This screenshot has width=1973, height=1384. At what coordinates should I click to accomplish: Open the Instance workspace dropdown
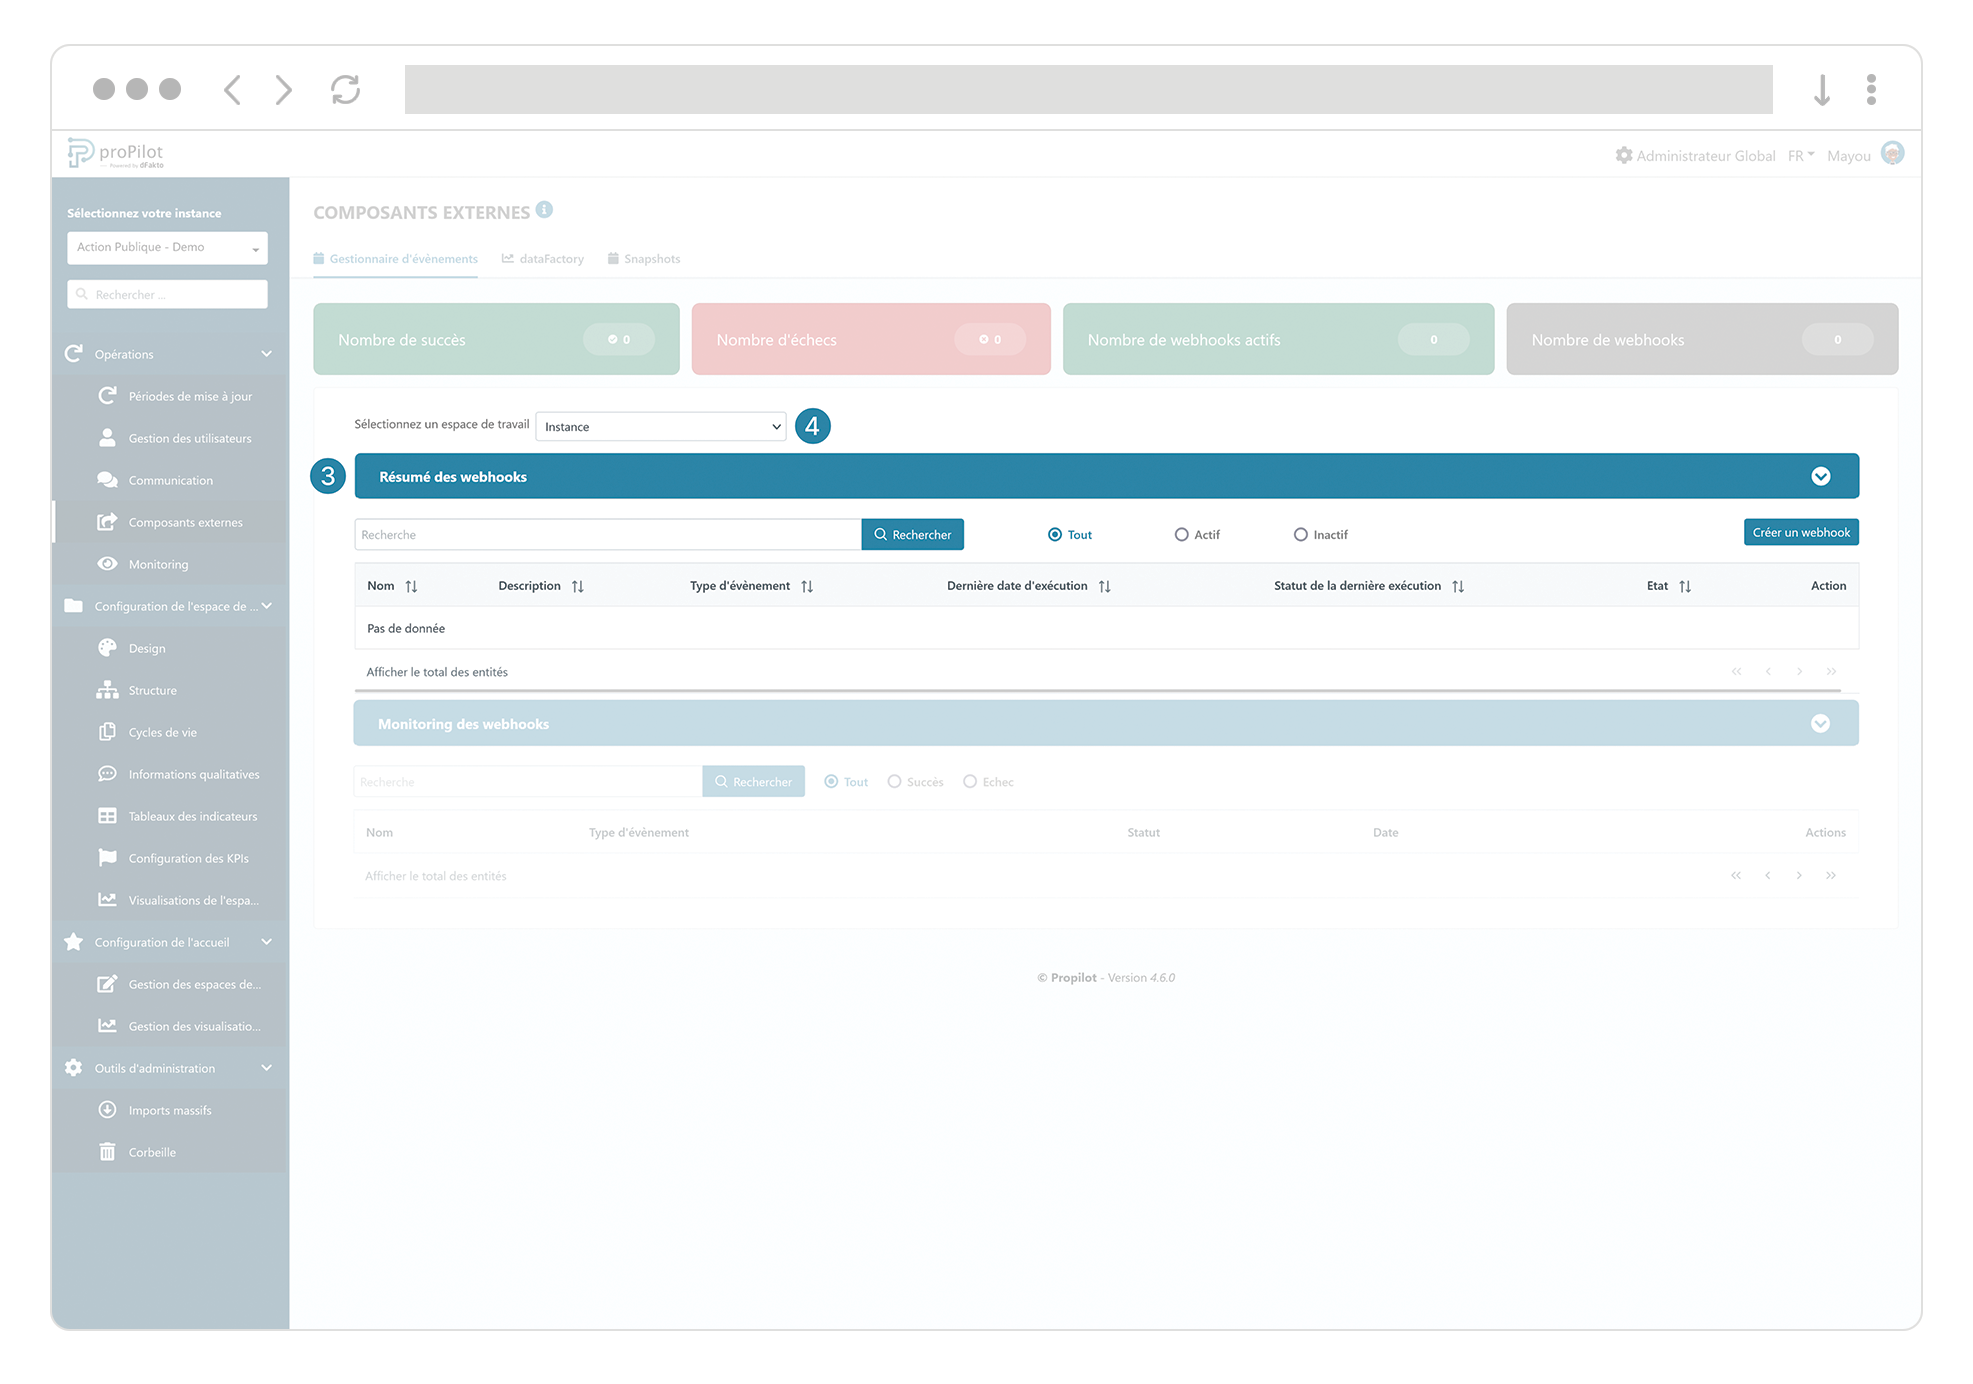pyautogui.click(x=661, y=427)
